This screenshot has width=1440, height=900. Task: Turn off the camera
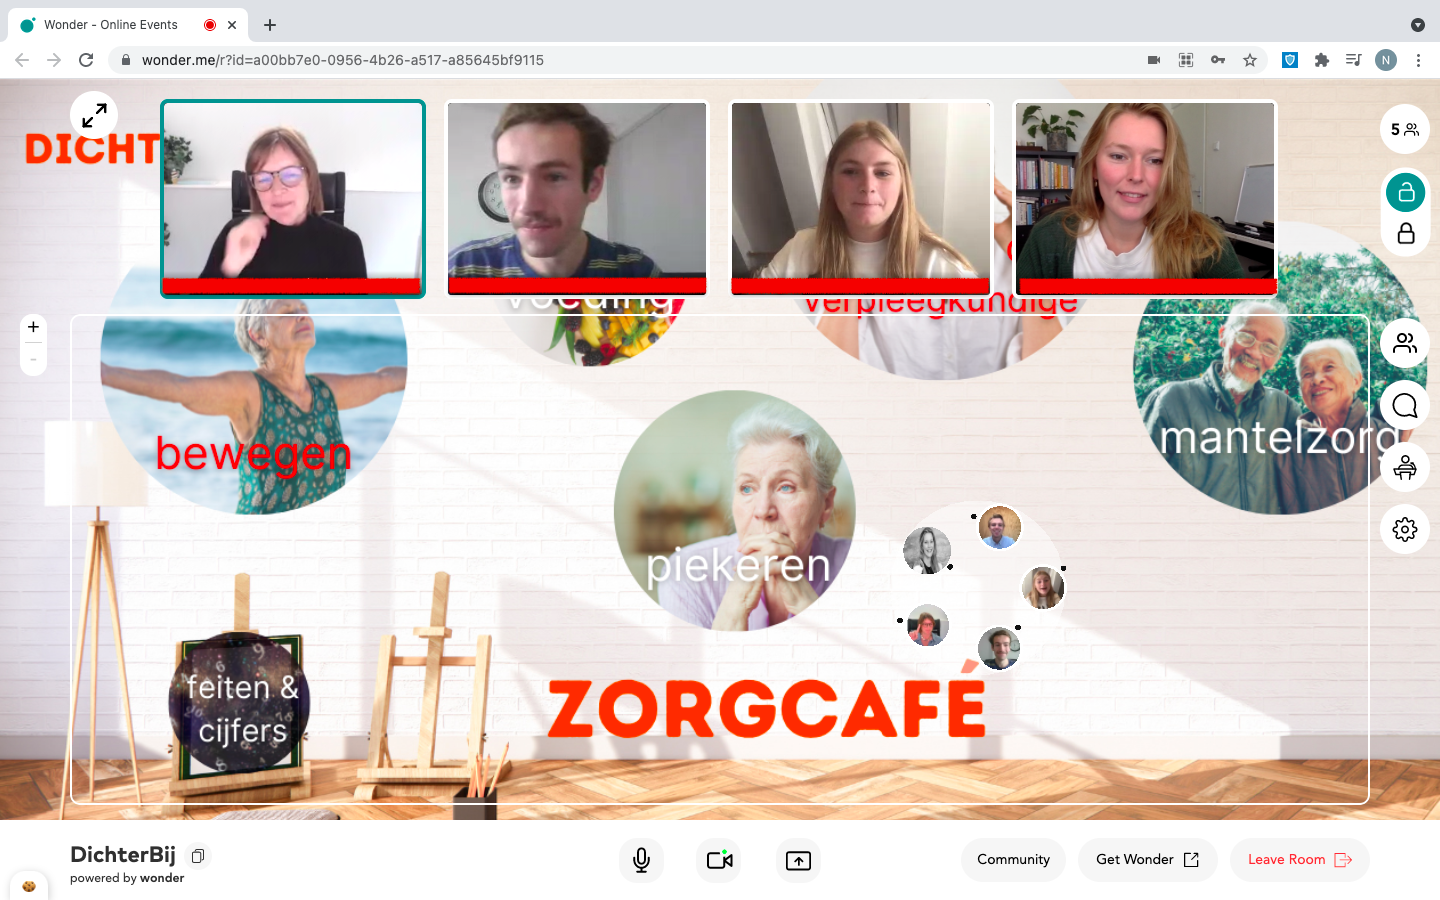coord(718,859)
